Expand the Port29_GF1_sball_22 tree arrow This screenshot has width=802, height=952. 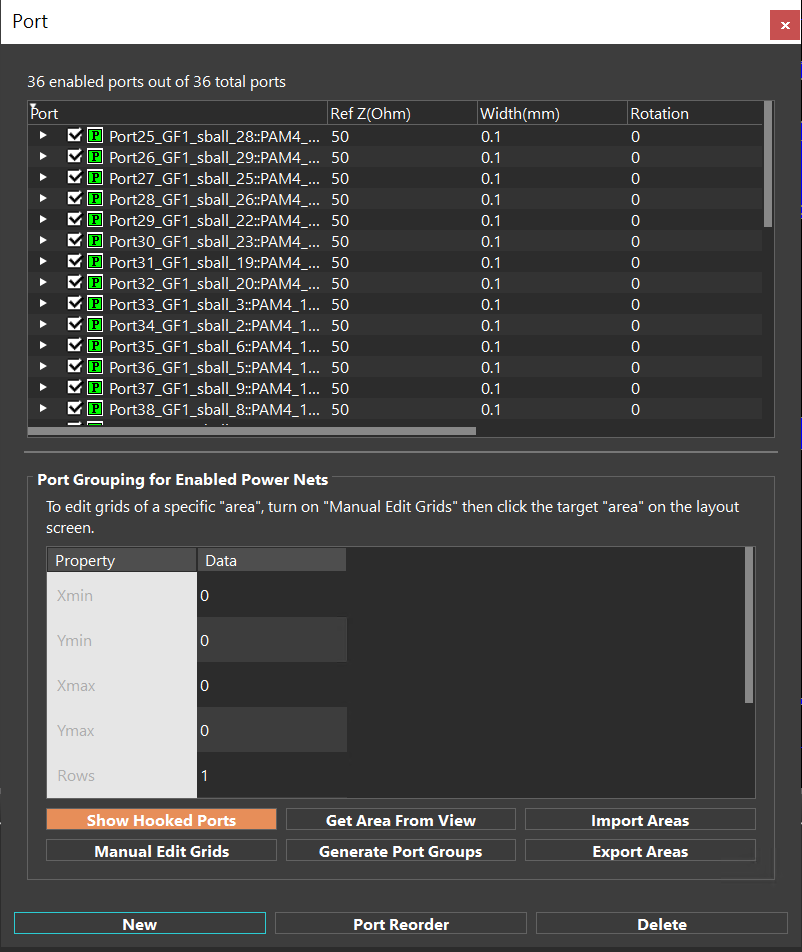tap(43, 219)
